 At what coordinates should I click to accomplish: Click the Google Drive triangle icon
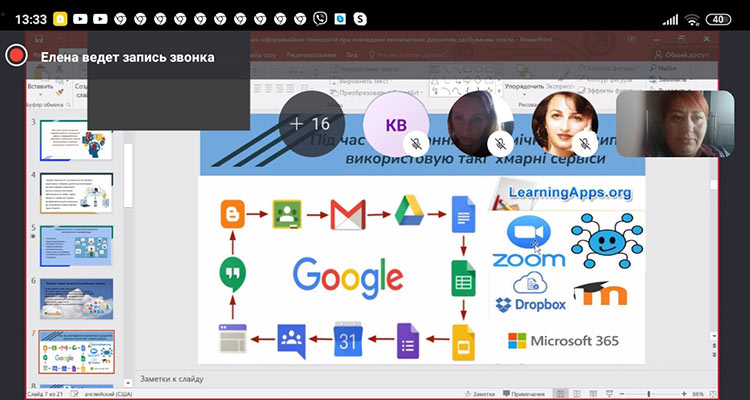coord(409,210)
